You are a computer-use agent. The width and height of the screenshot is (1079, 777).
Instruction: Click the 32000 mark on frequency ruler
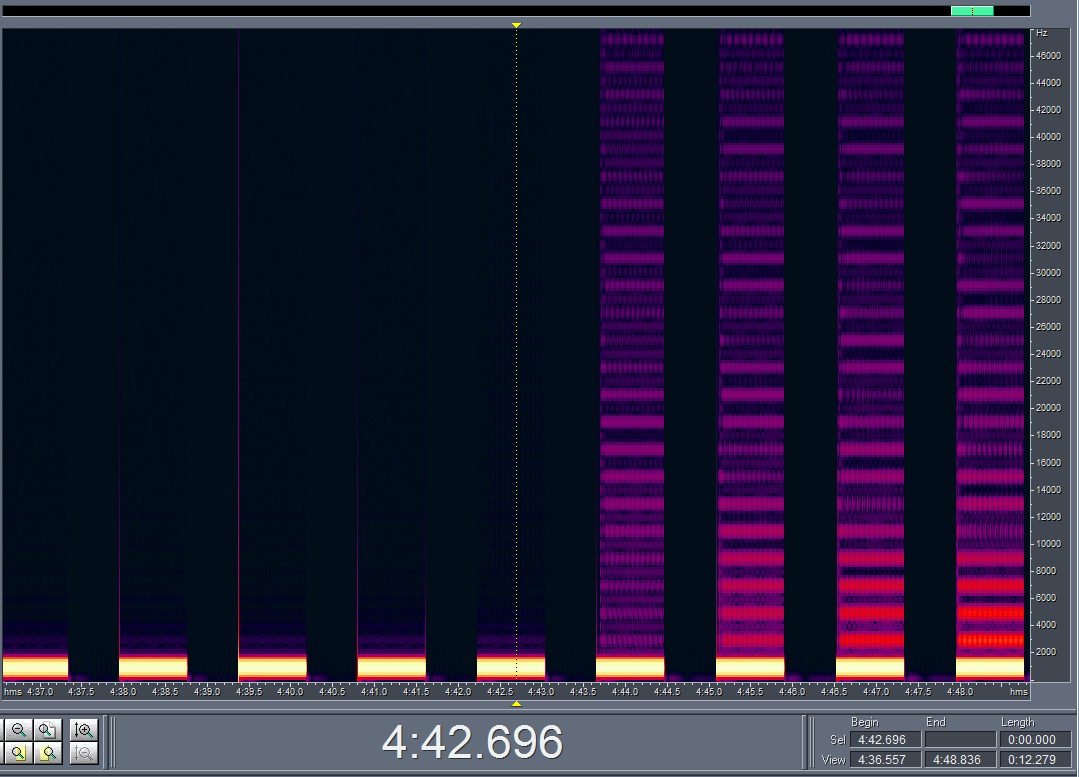[1048, 246]
